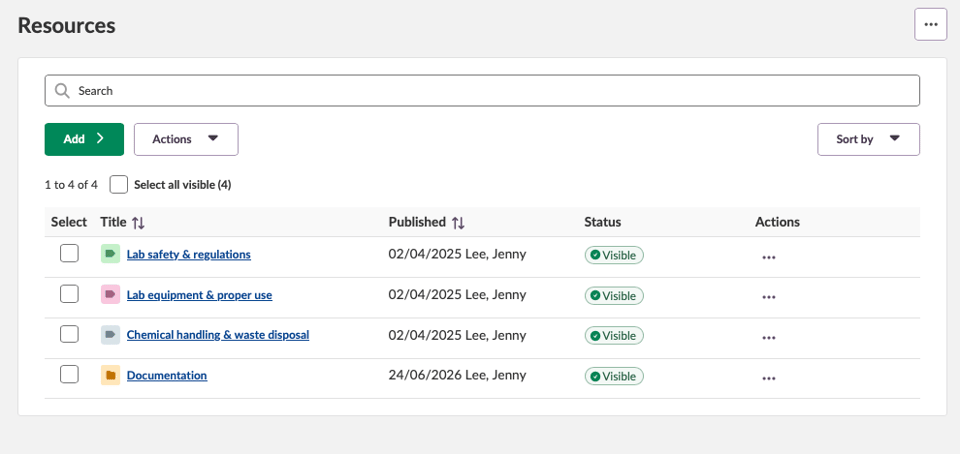Screen dimensions: 960x454
Task: Click the Select column header
Action: pyautogui.click(x=69, y=222)
